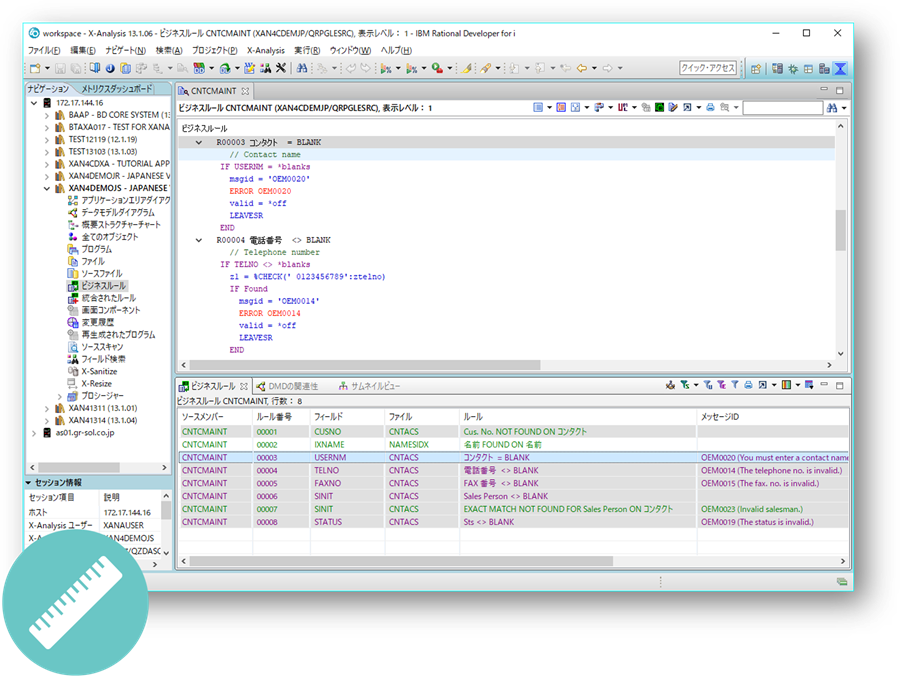
Task: Click the New wizard icon in main toolbar
Action: pos(35,68)
